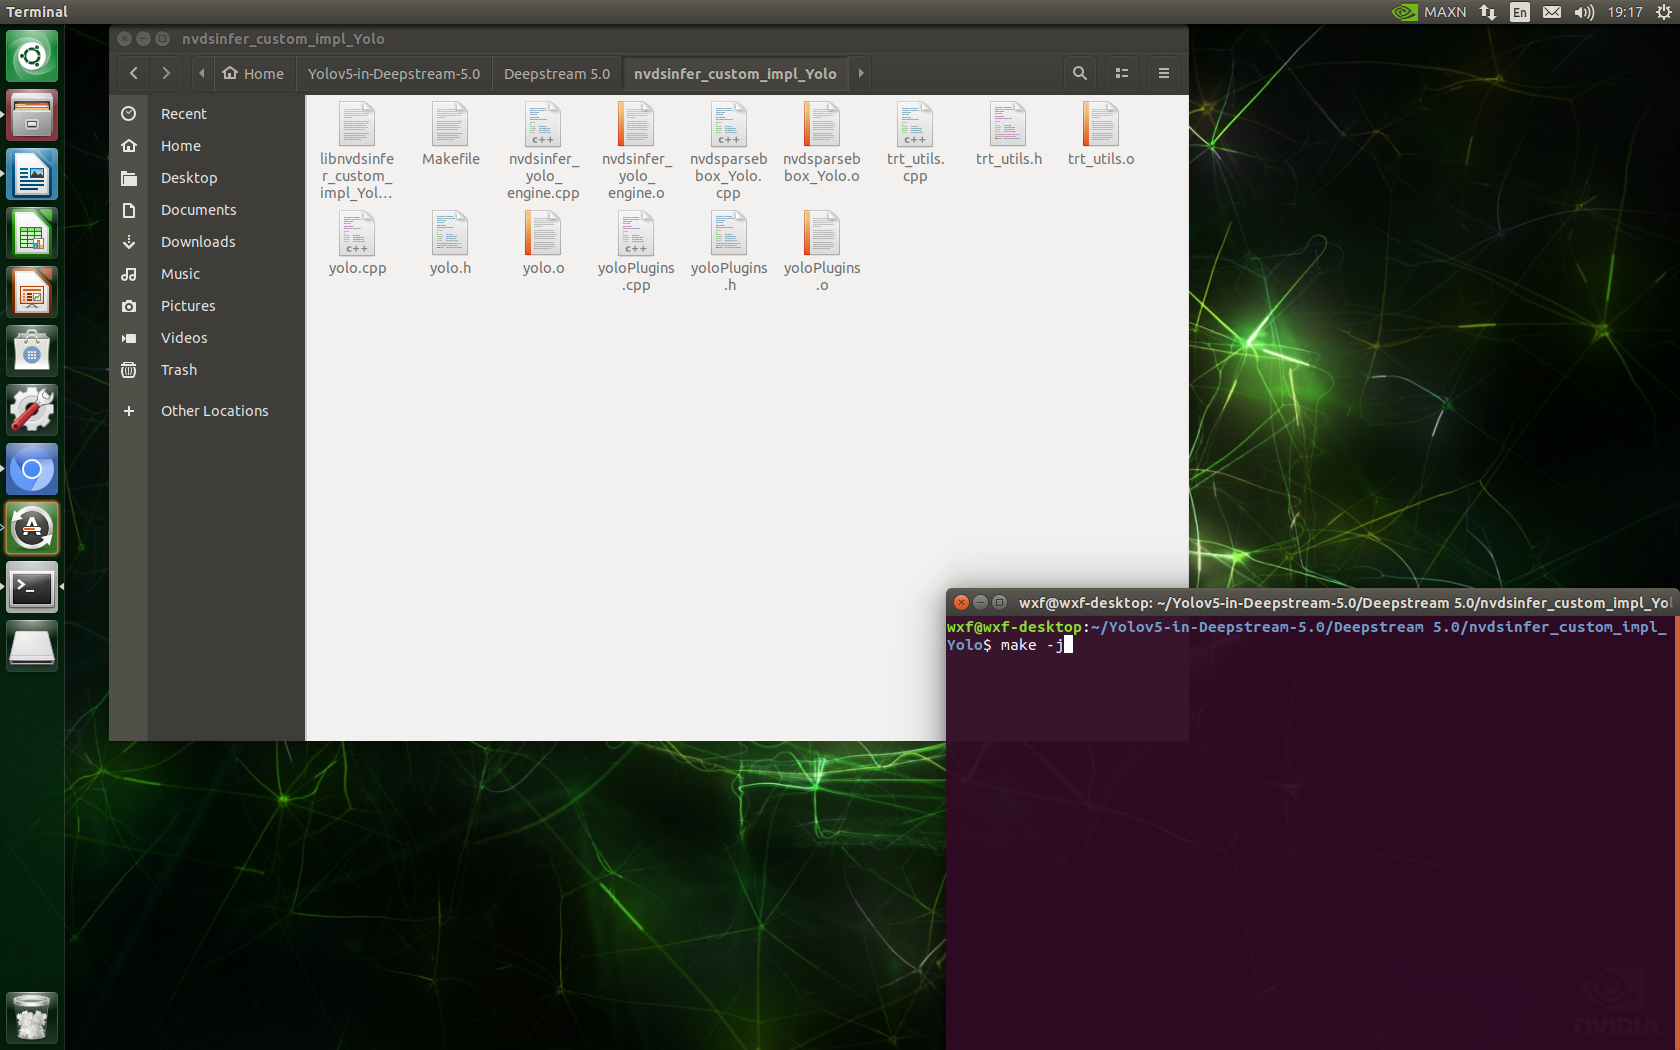Viewport: 1680px width, 1050px height.
Task: Open nvdsparsebbox_Yolo.cpp file
Action: [729, 130]
